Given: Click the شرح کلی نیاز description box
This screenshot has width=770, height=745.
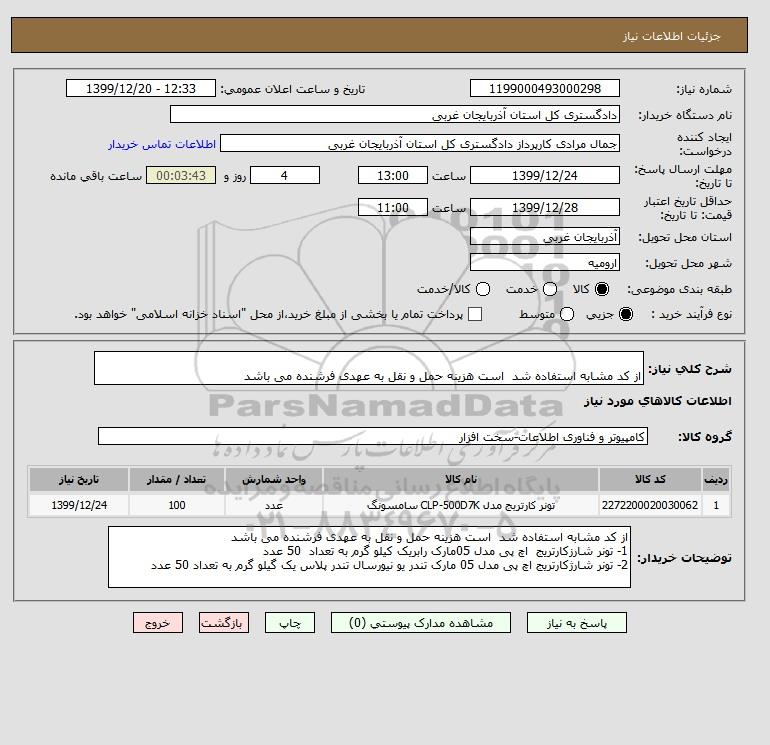Looking at the screenshot, I should click(369, 368).
